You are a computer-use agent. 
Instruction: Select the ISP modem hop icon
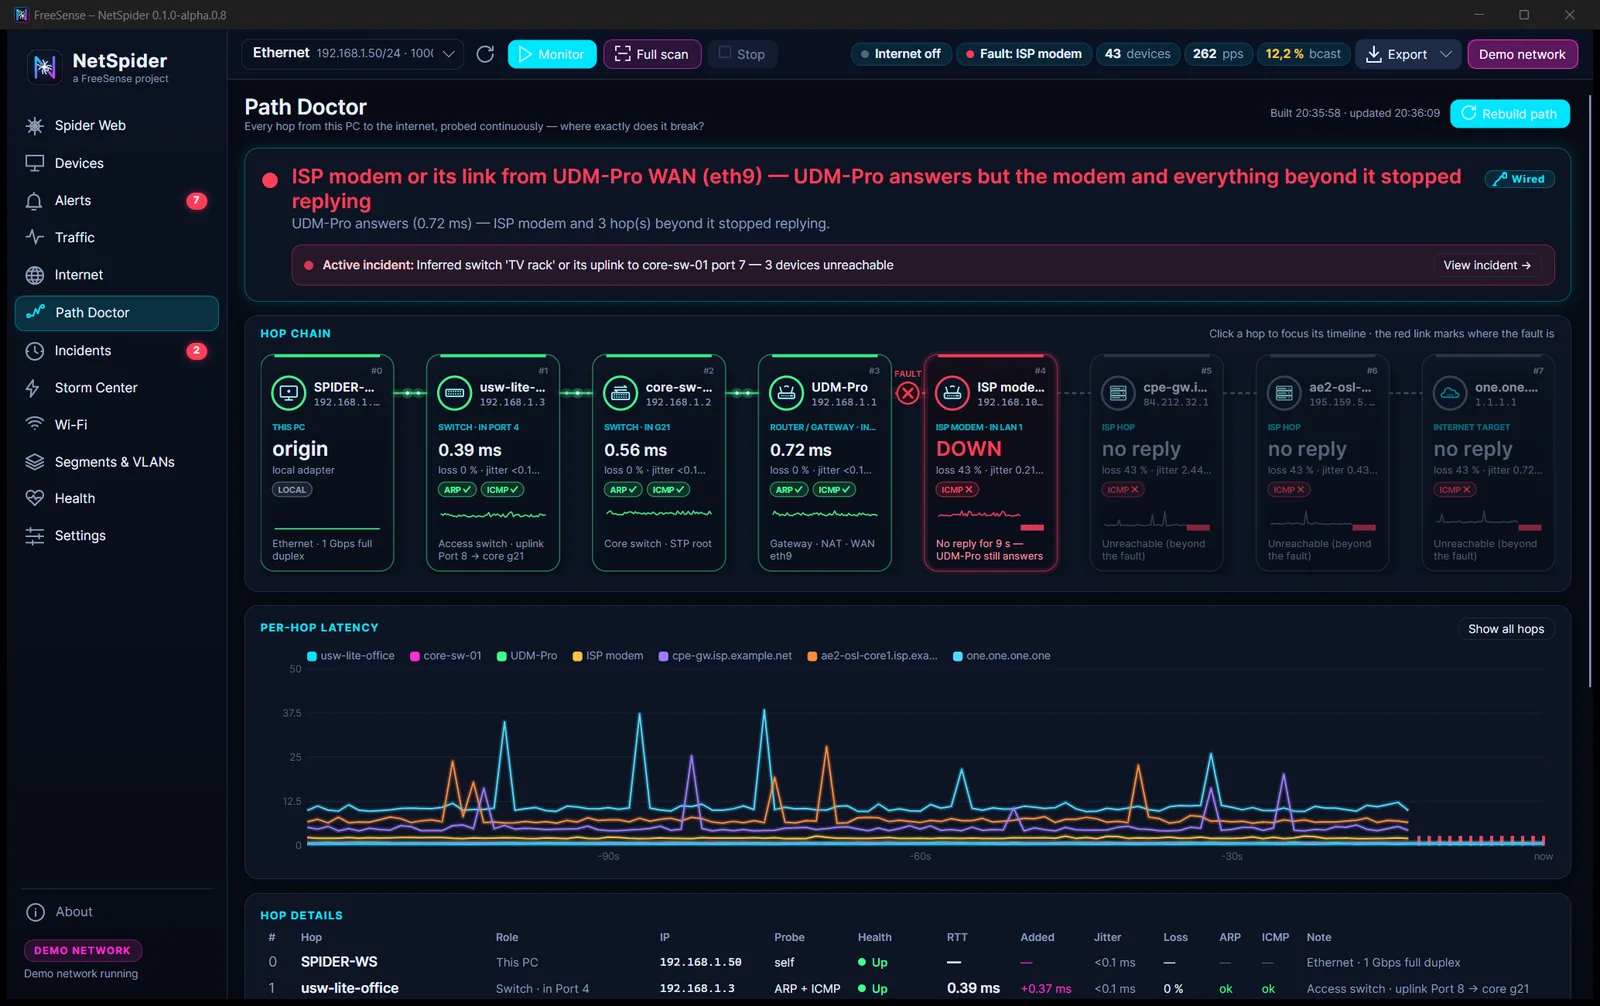[x=953, y=393]
